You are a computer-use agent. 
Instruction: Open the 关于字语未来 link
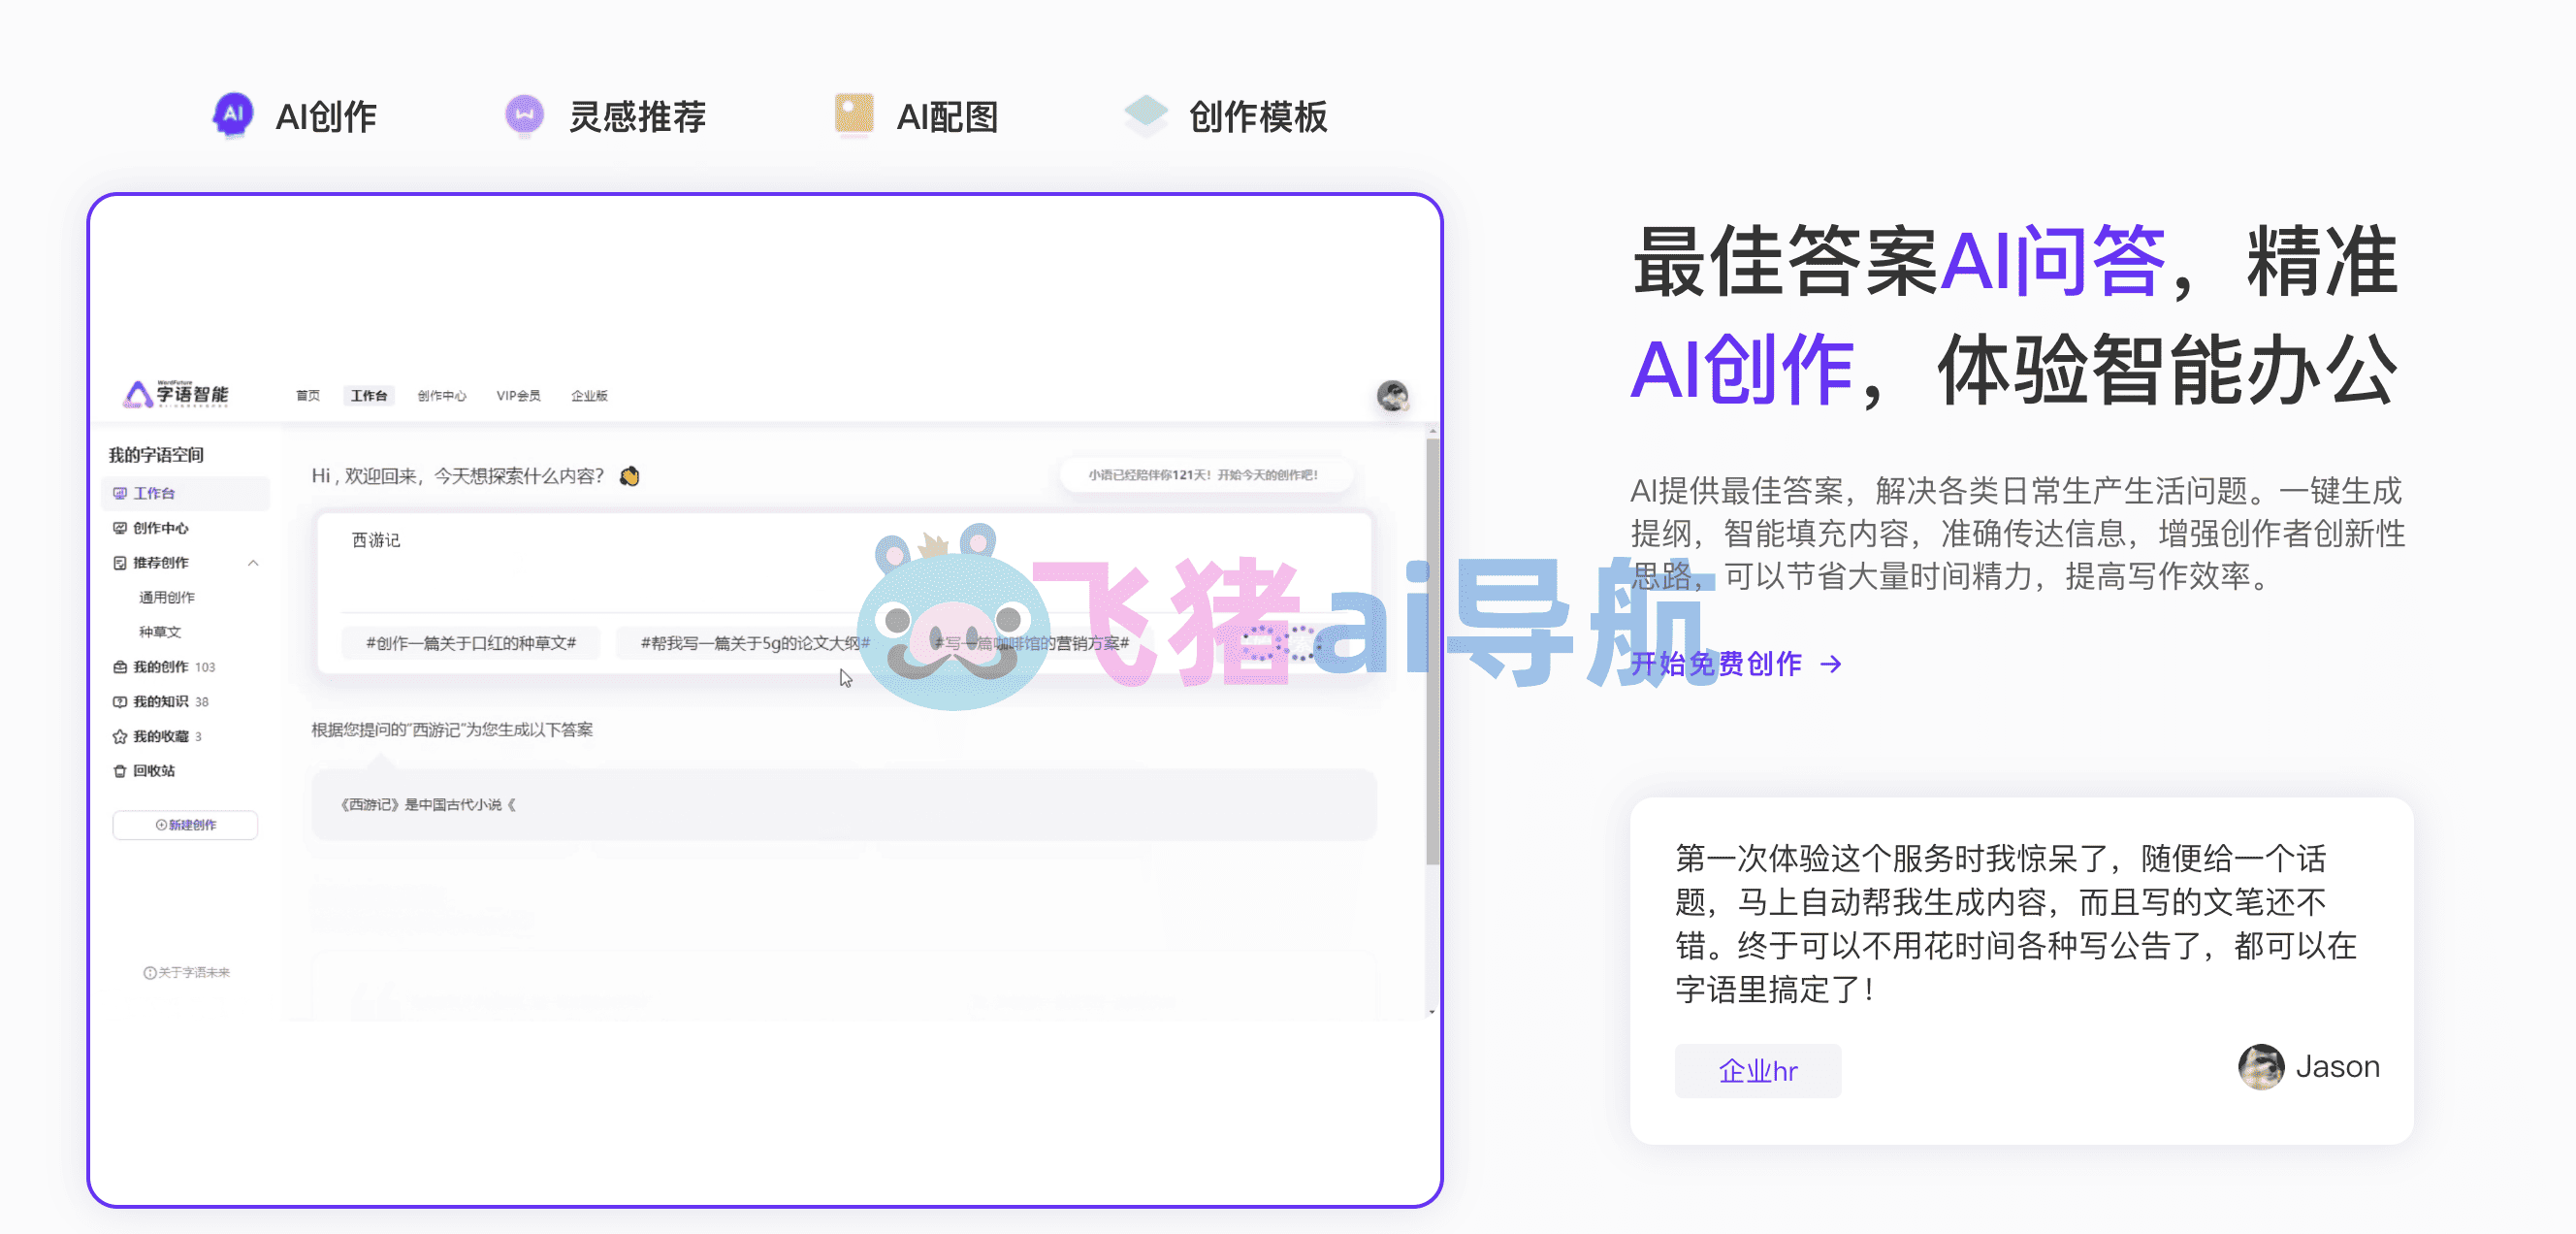click(187, 972)
